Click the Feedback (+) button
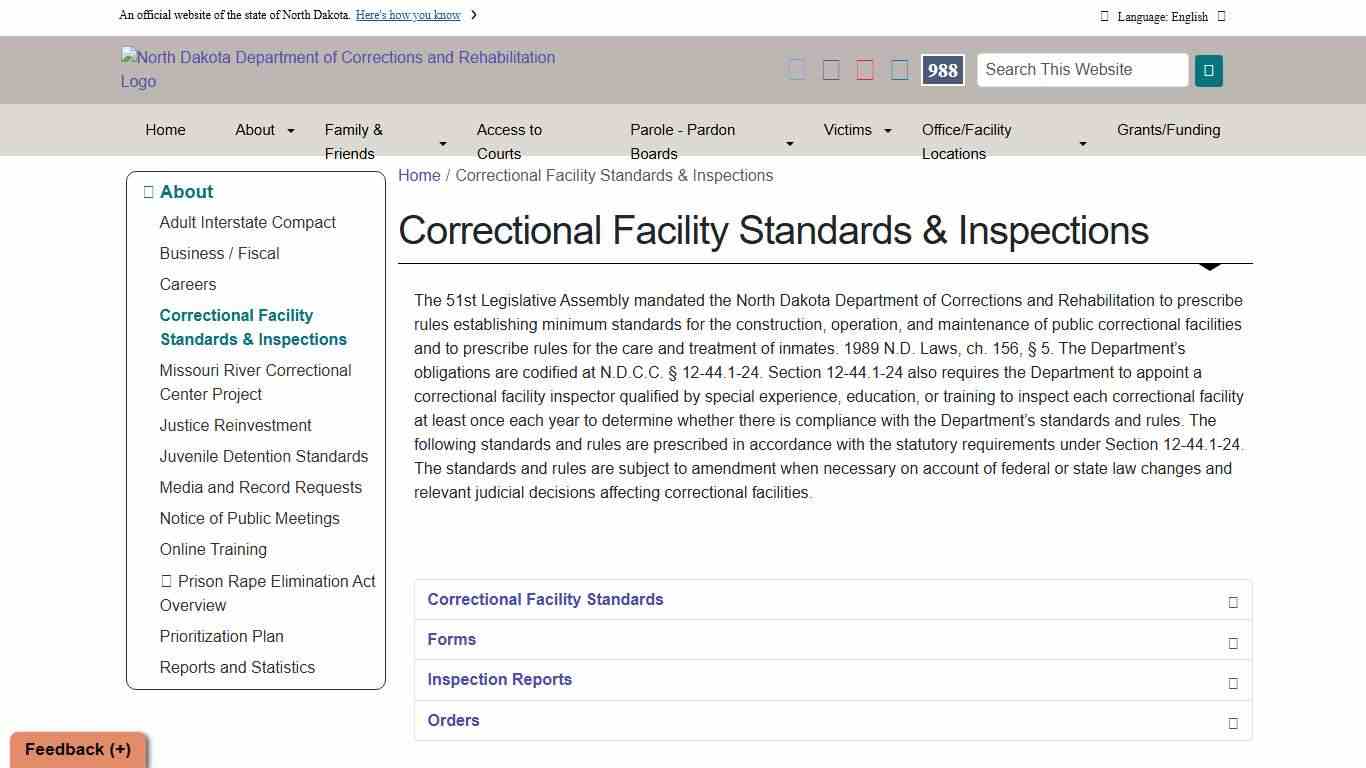This screenshot has width=1366, height=768. 76,749
